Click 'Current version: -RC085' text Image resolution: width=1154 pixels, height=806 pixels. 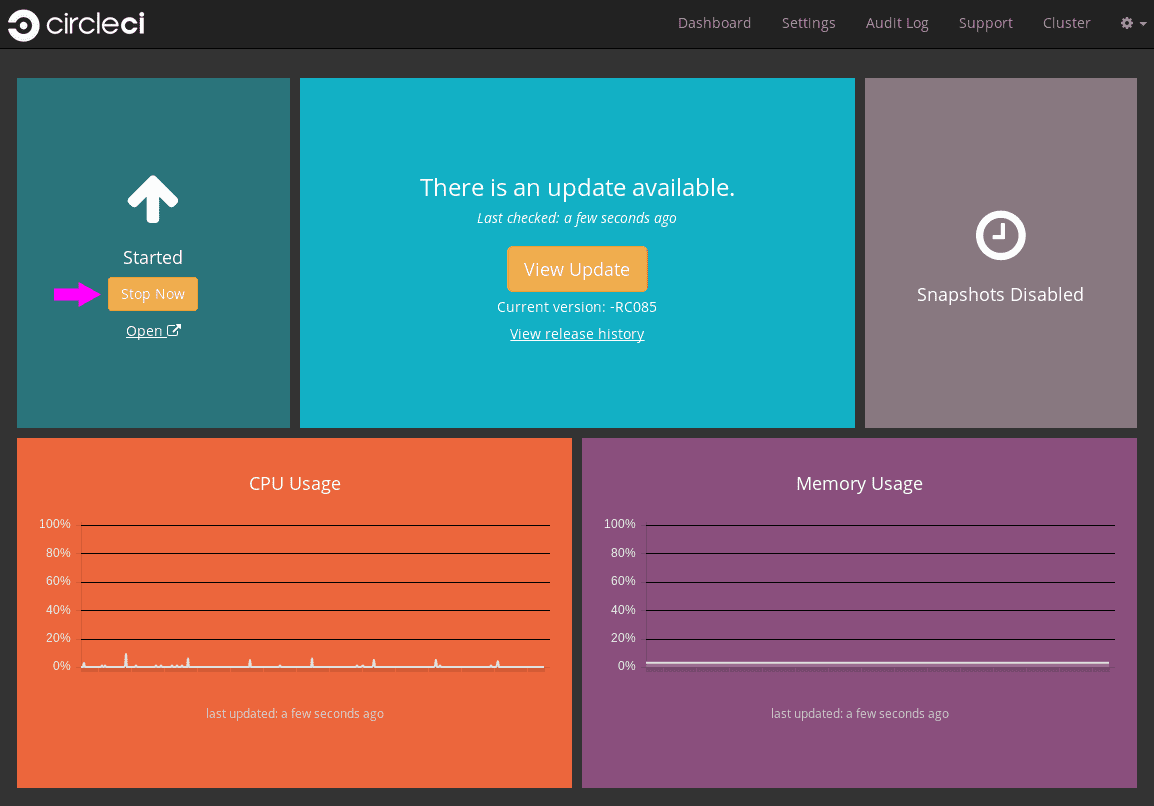click(576, 307)
